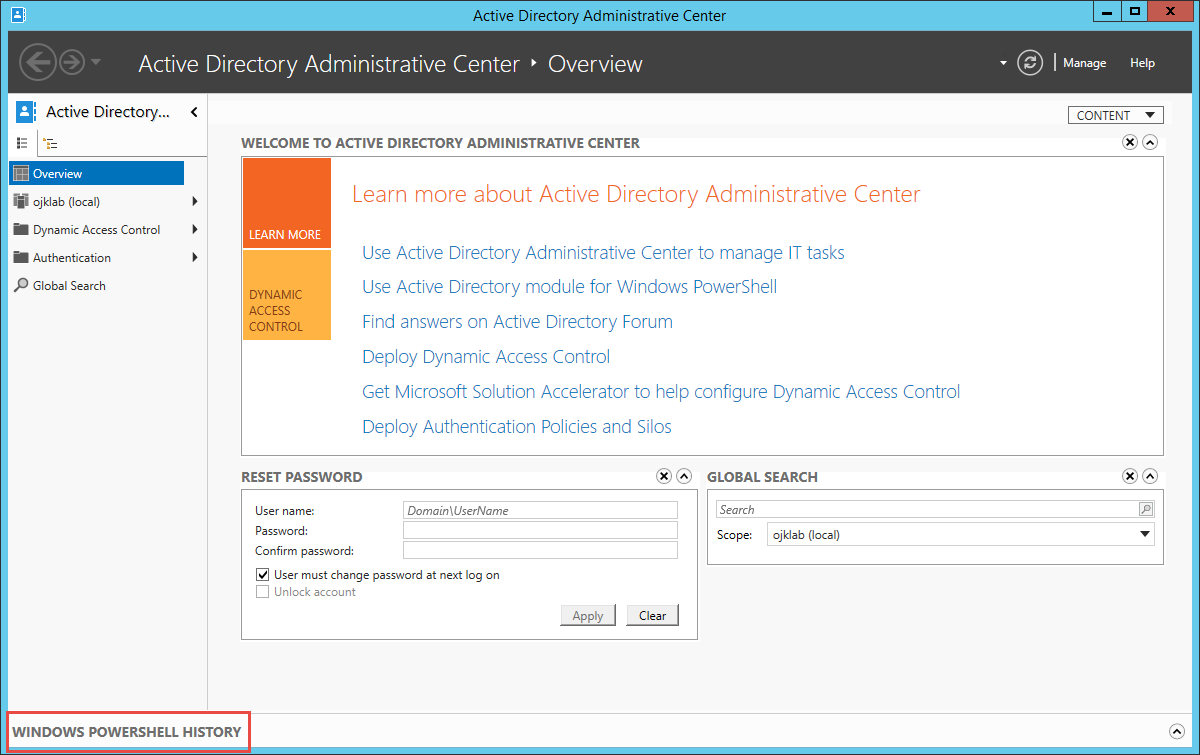Switch to list view icon in navigation pane
This screenshot has width=1200, height=755.
click(x=22, y=143)
